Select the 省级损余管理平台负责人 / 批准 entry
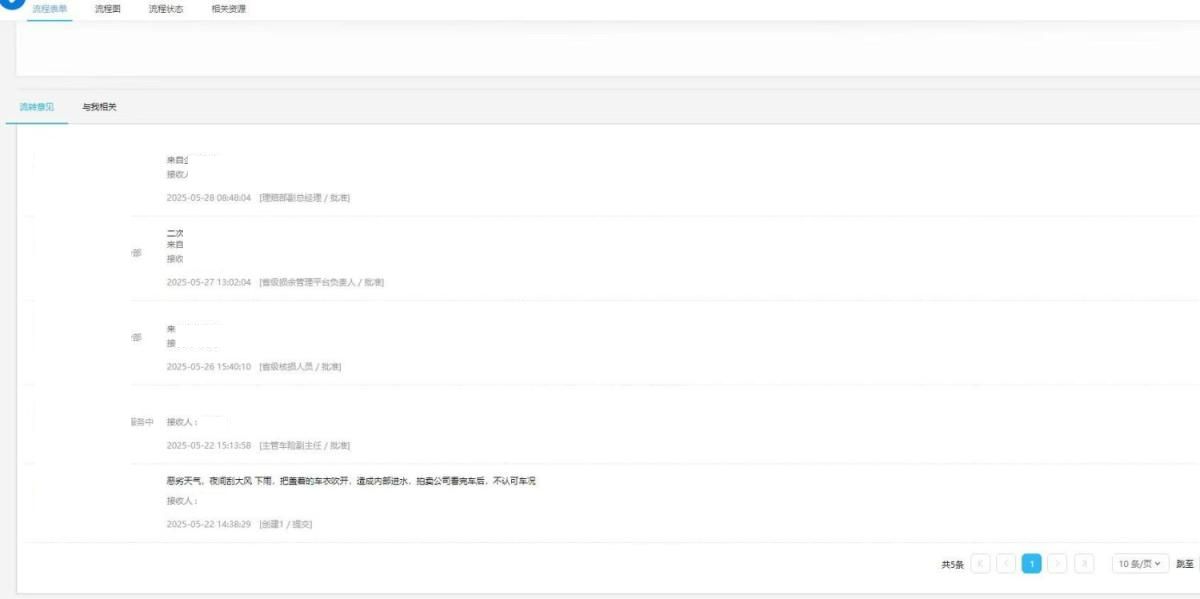 (x=321, y=282)
